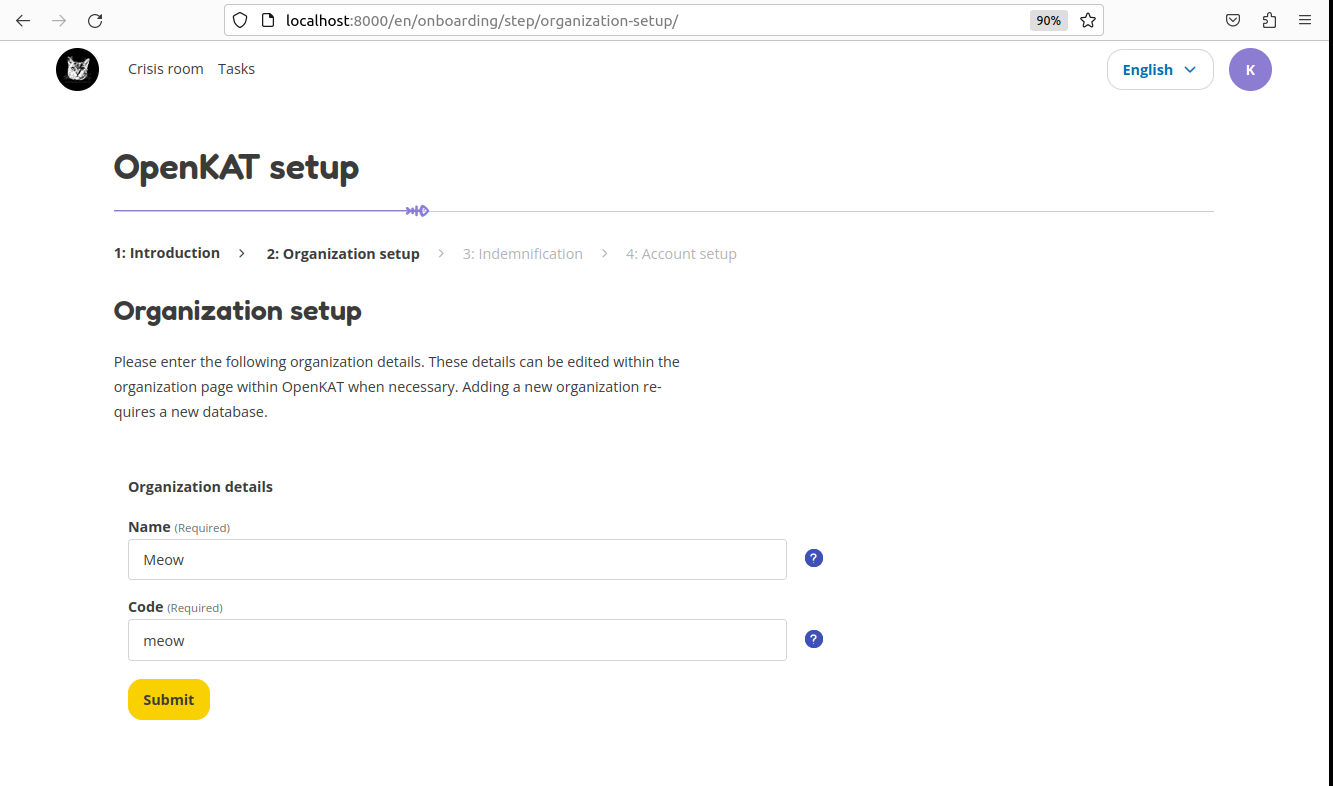Open the browser extensions menu
This screenshot has width=1333, height=786.
1269,20
